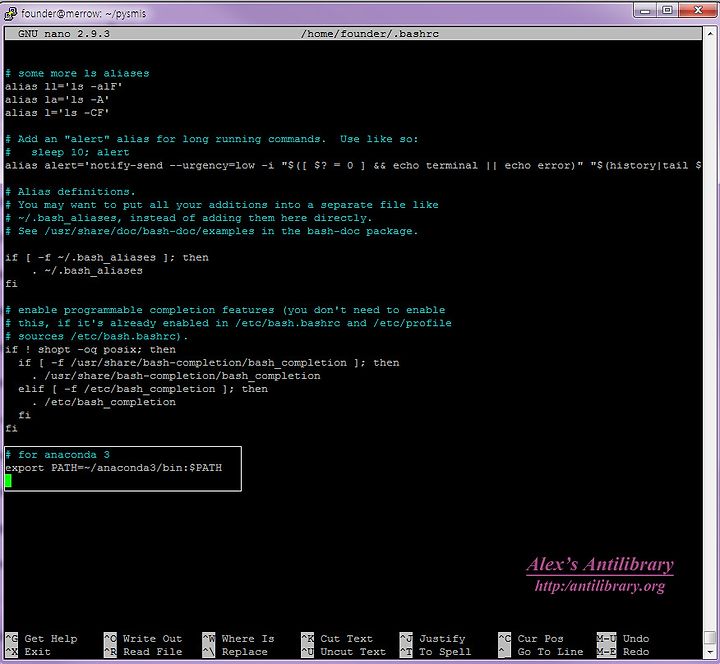Click the M-E Redo shortcut

click(623, 652)
